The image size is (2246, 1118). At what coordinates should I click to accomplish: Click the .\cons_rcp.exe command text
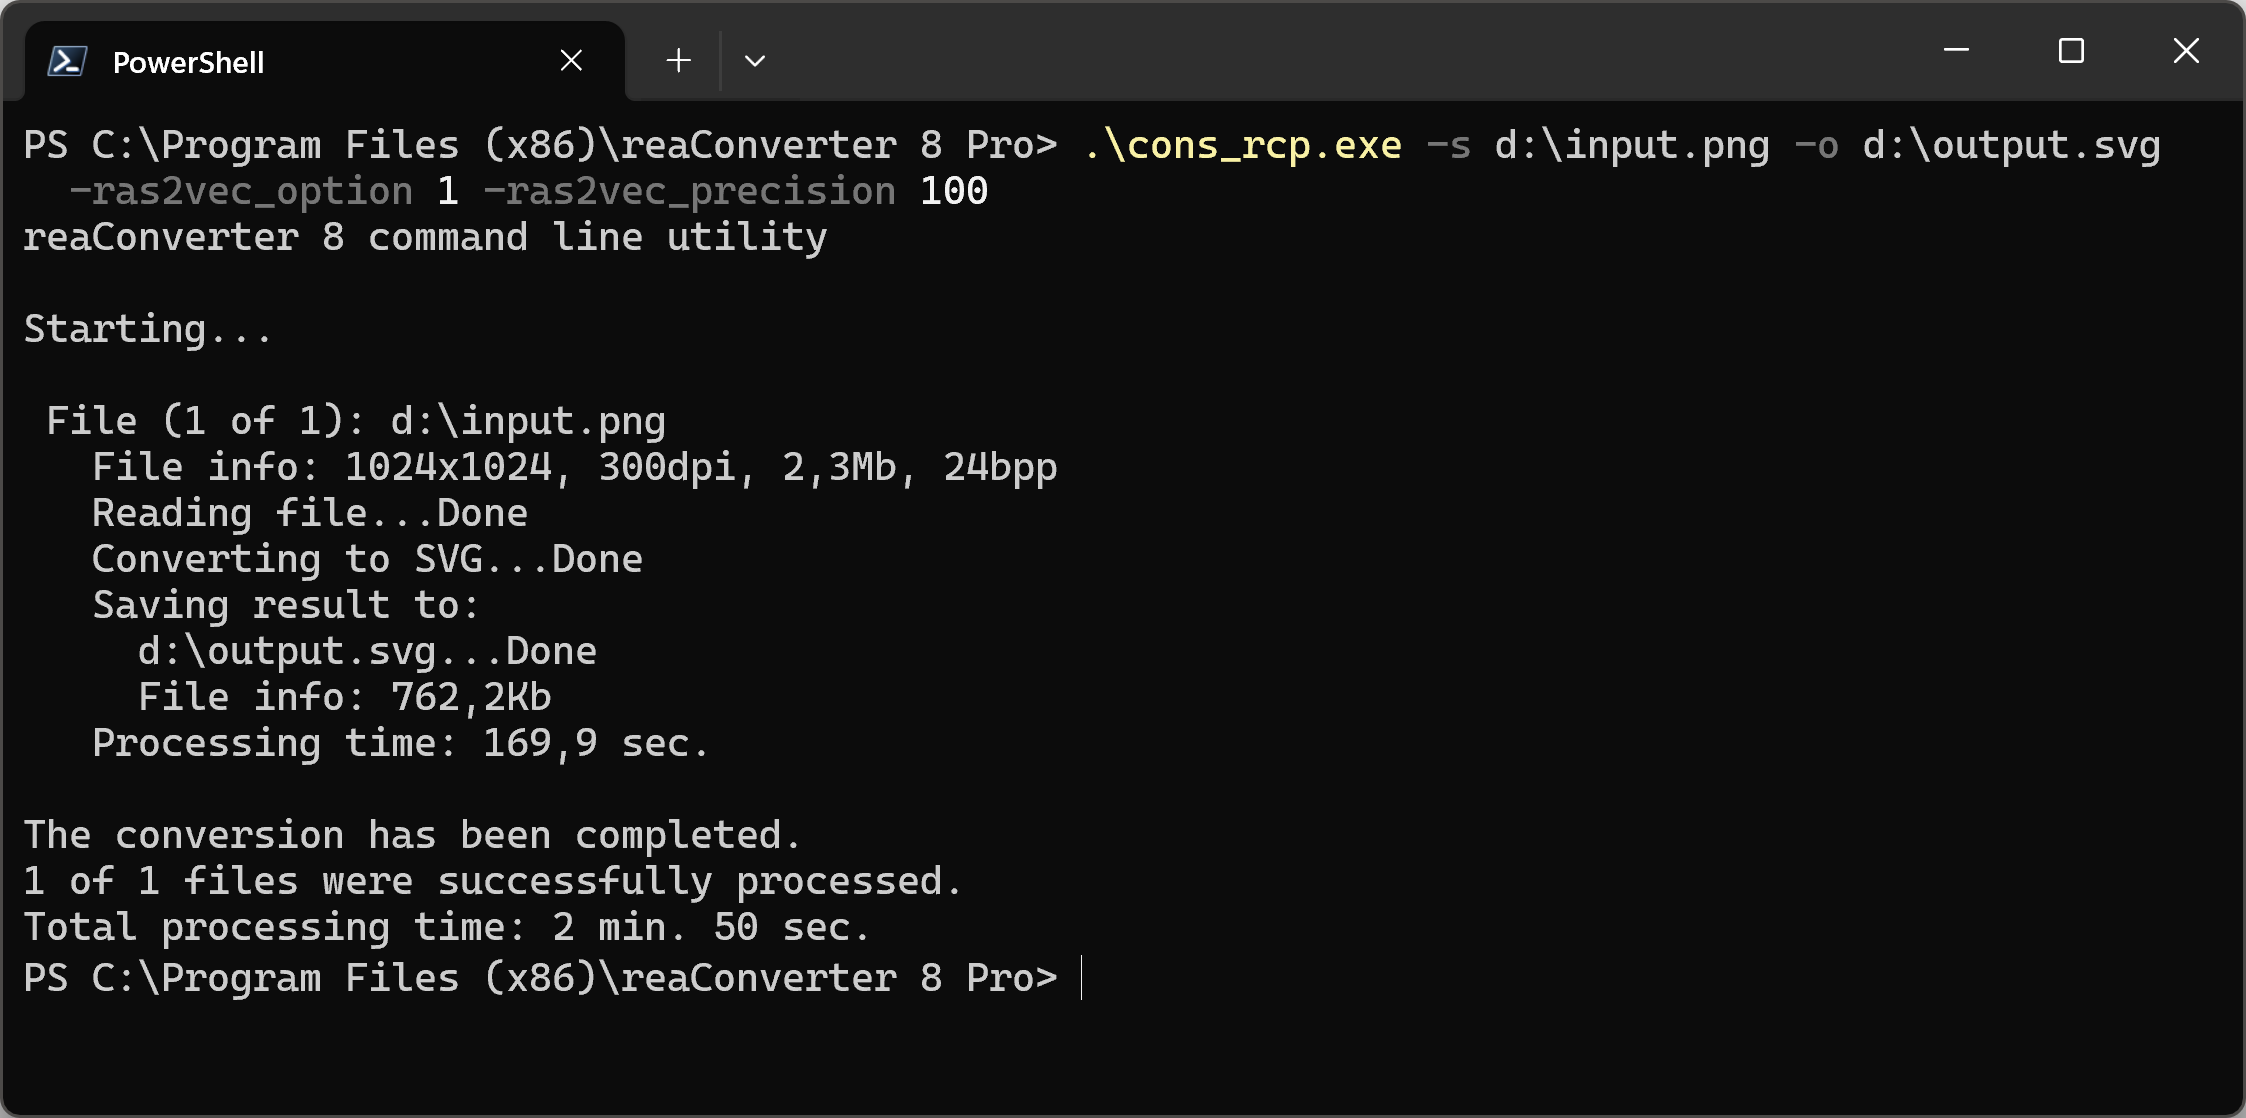(x=1242, y=146)
